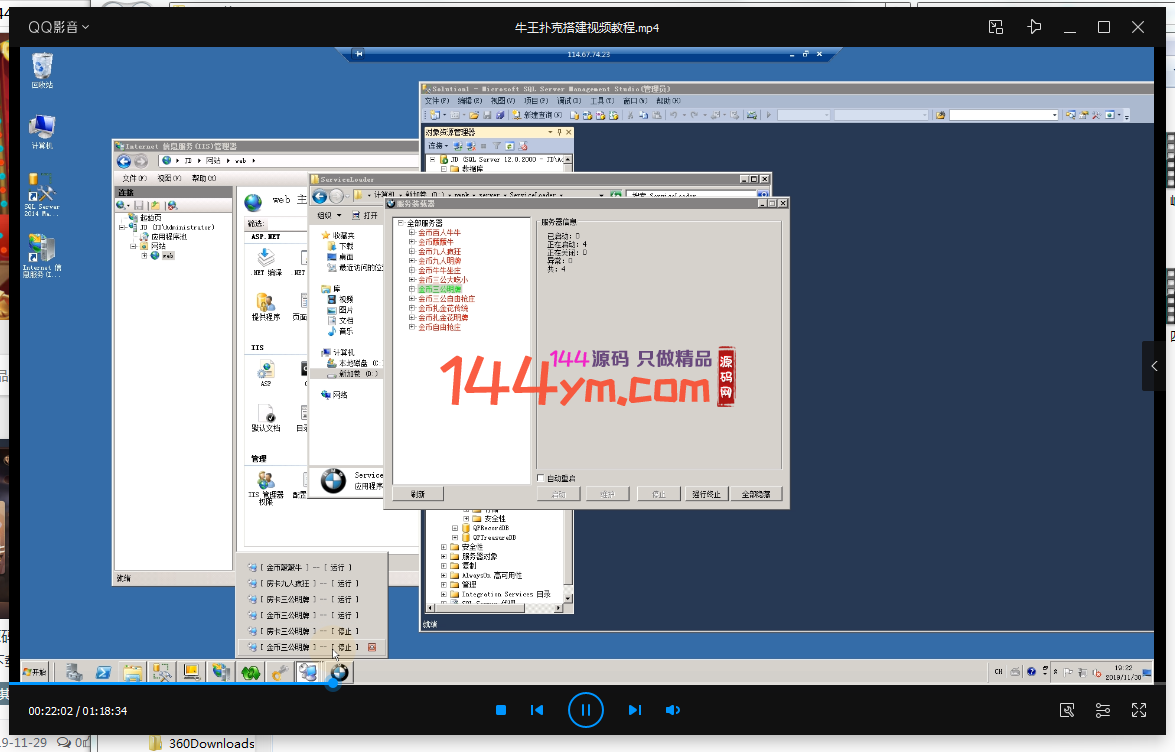Switch to mini-mode via title bar icon
1175x752 pixels.
[x=996, y=27]
